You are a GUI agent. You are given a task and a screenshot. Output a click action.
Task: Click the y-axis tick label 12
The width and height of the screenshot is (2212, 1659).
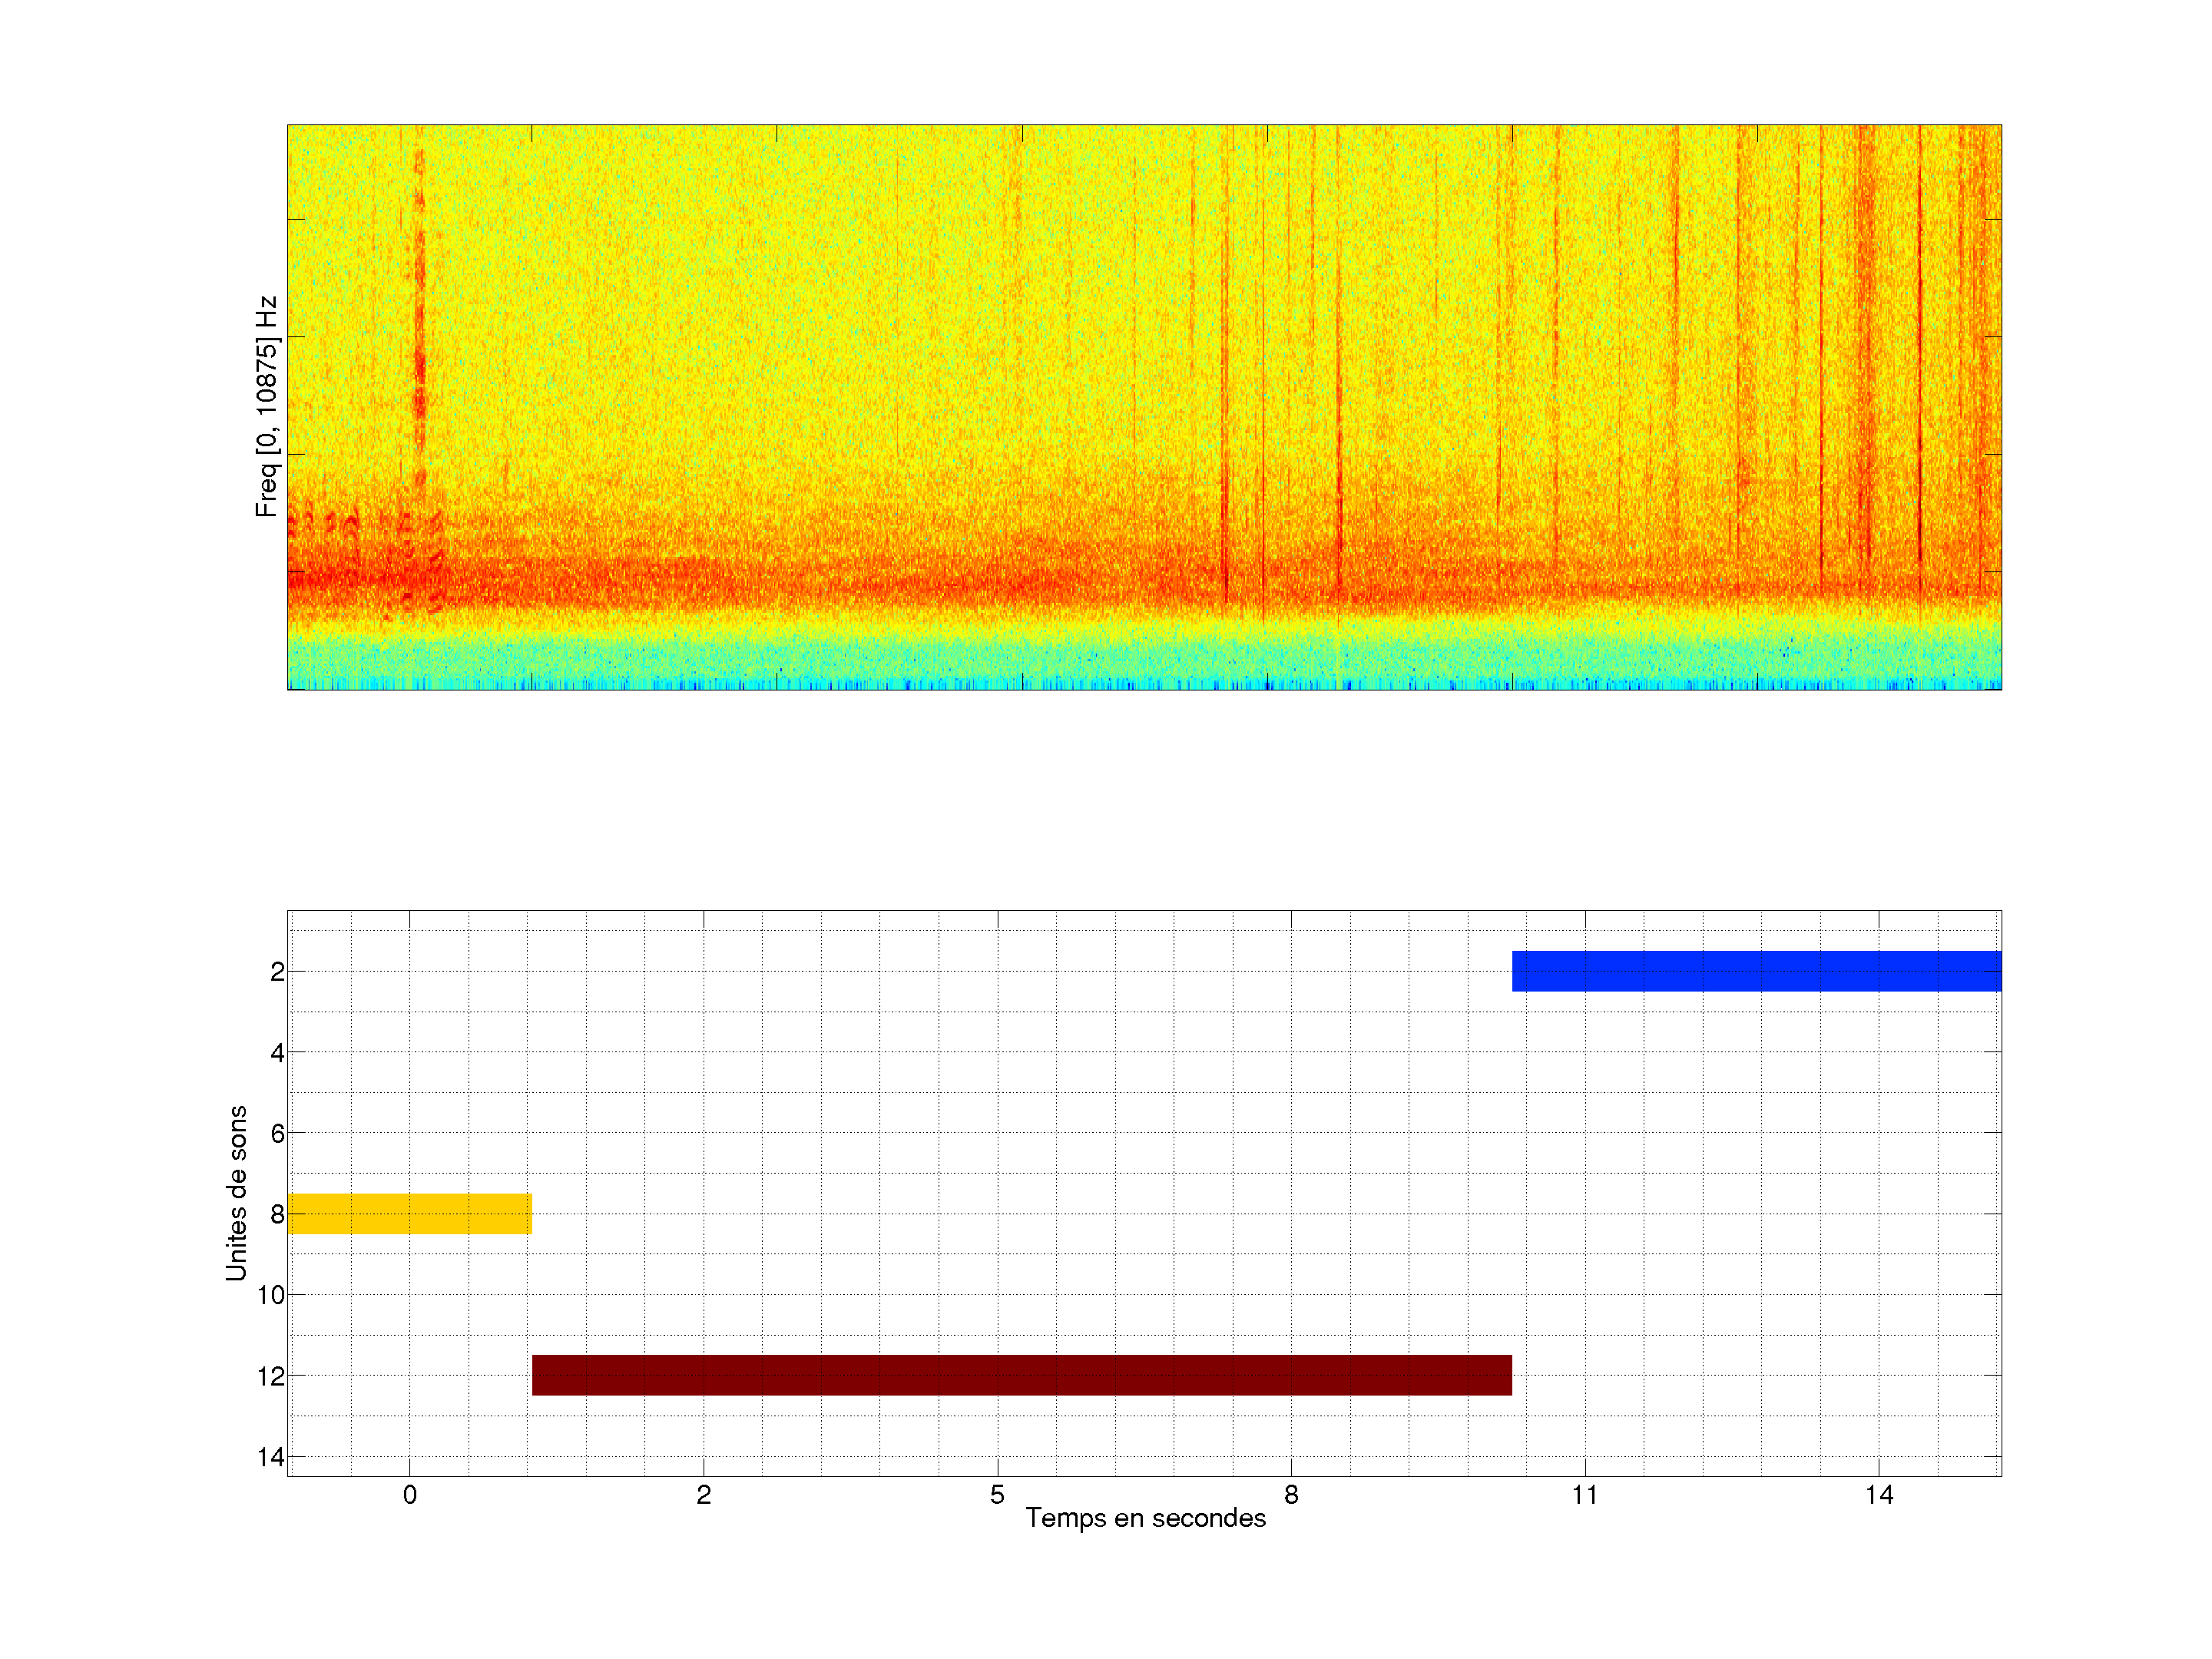click(x=271, y=1377)
